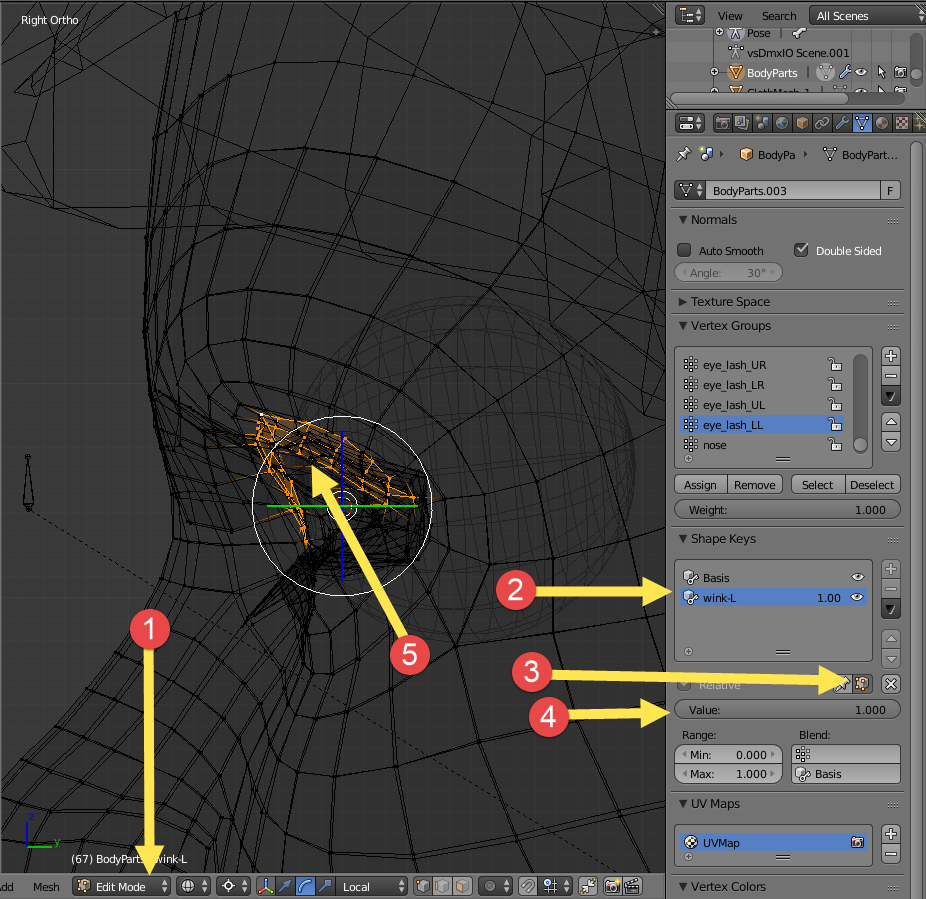Screen dimensions: 926x899
Task: Click the Assign vertex group button
Action: (x=700, y=484)
